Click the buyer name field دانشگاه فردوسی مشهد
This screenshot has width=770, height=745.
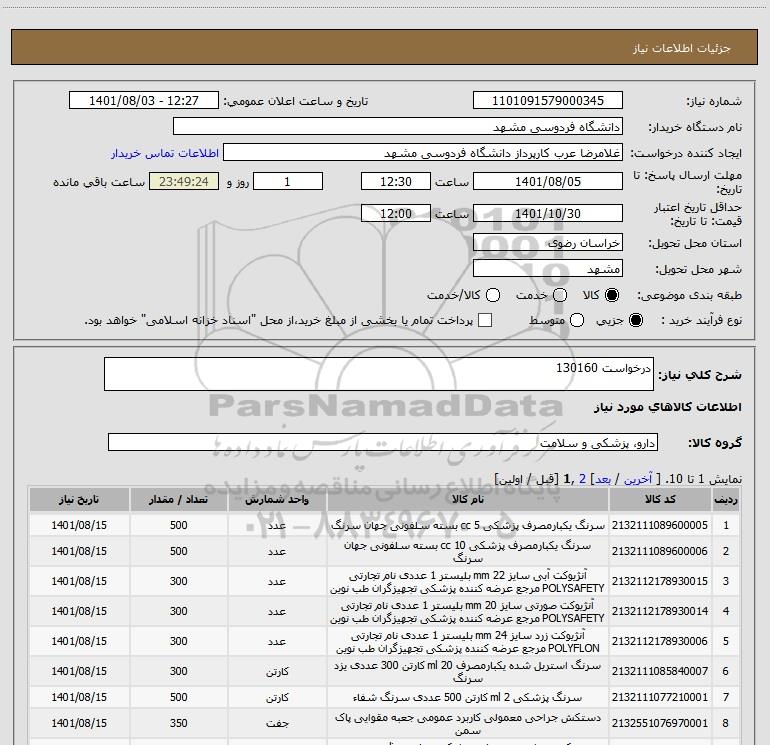[x=398, y=127]
